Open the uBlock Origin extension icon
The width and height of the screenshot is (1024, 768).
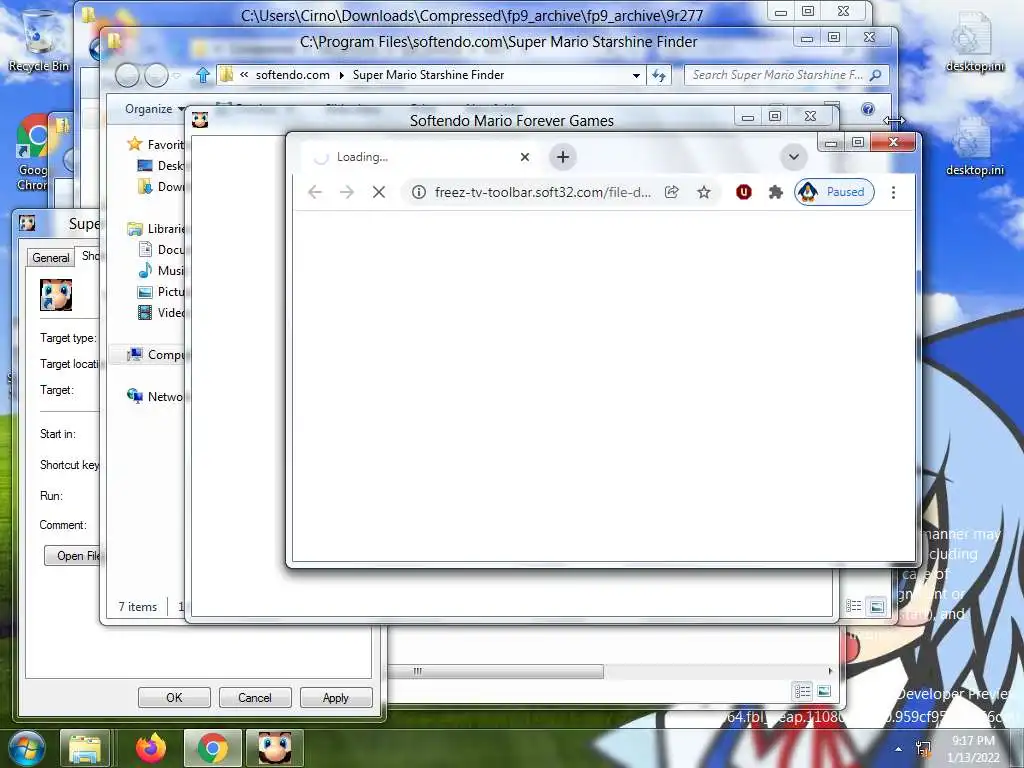click(x=744, y=192)
